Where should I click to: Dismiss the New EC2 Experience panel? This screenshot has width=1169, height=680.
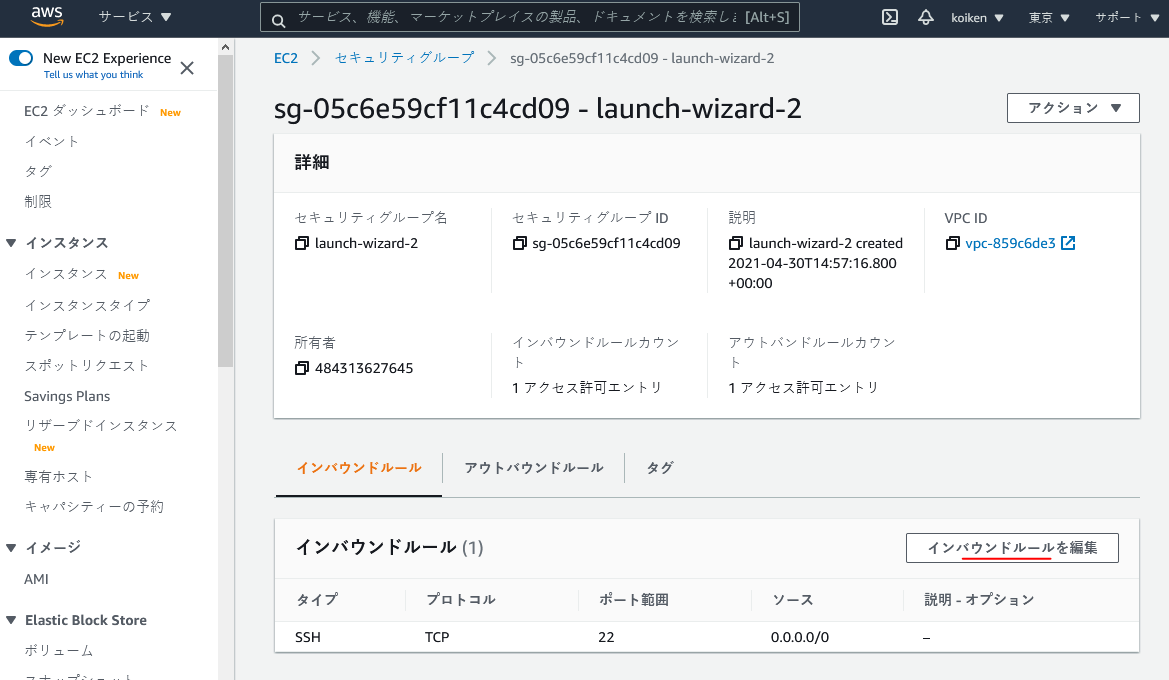(x=186, y=67)
